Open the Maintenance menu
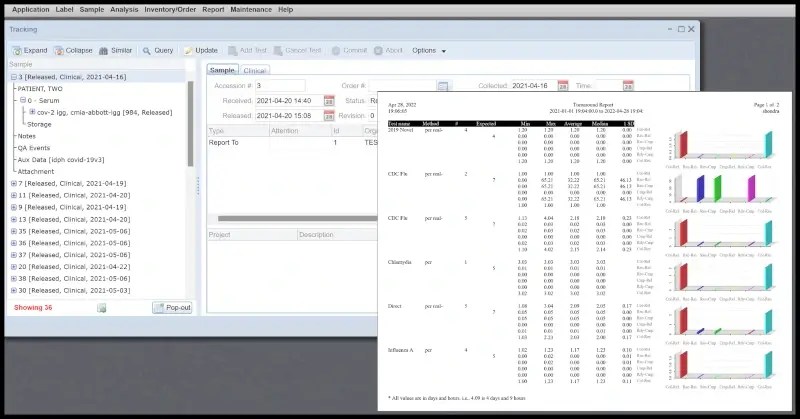 click(251, 9)
